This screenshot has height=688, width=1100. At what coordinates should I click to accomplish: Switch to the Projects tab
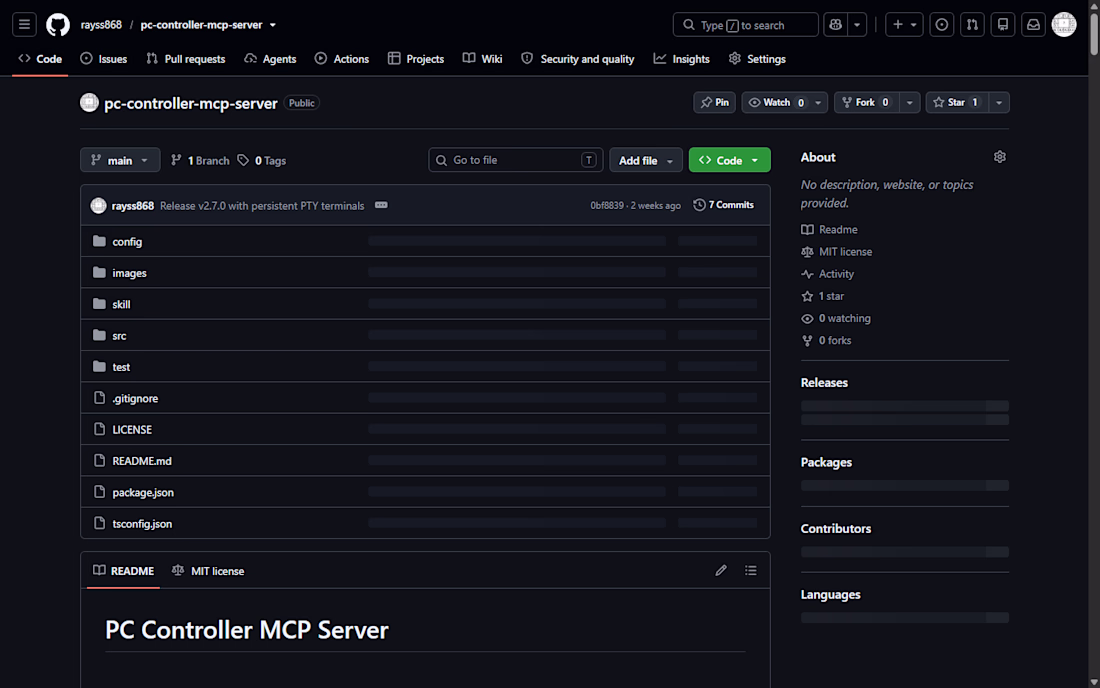(416, 59)
